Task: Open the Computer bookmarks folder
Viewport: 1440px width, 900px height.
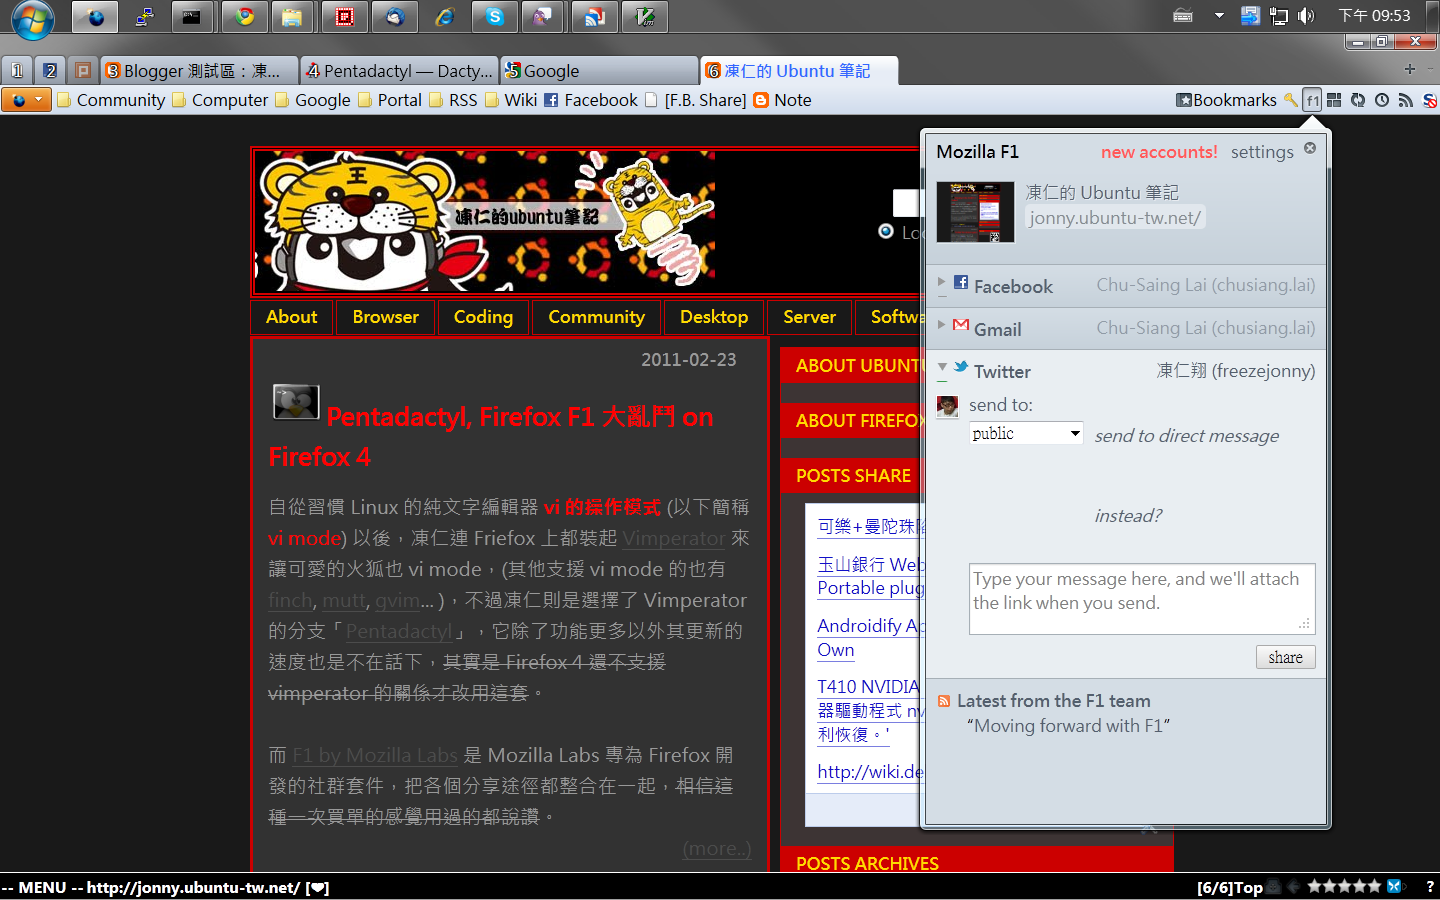Action: tap(220, 100)
